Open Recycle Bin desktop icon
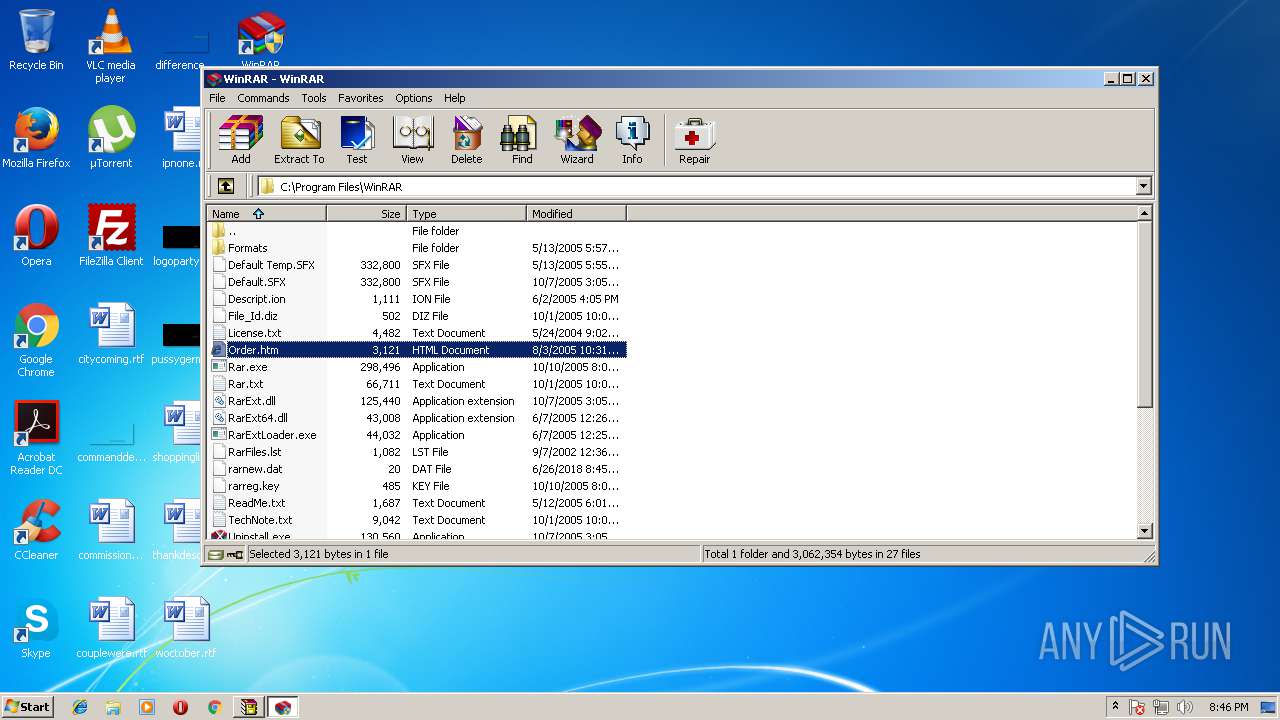Image resolution: width=1280 pixels, height=720 pixels. click(x=36, y=40)
